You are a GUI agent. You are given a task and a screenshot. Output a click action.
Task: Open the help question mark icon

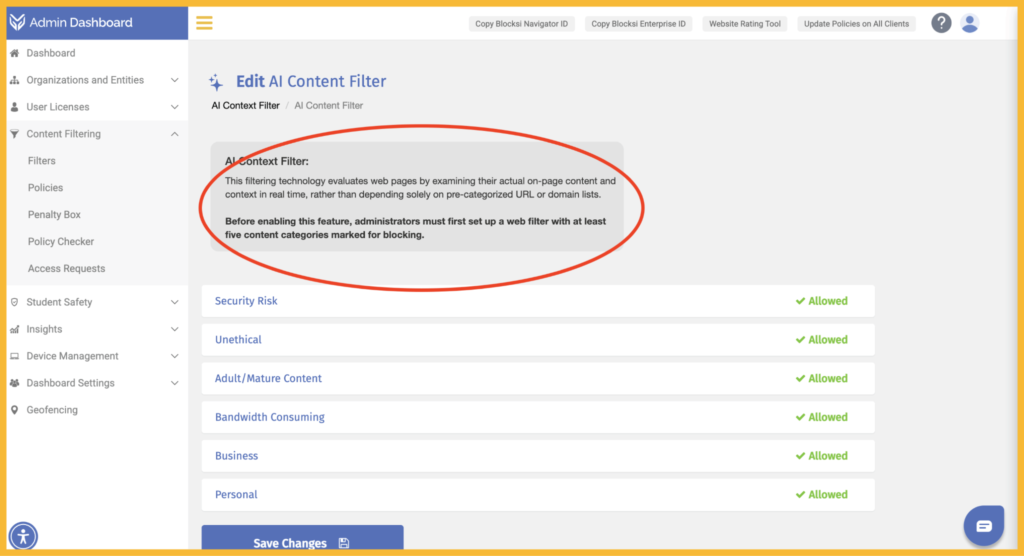941,23
